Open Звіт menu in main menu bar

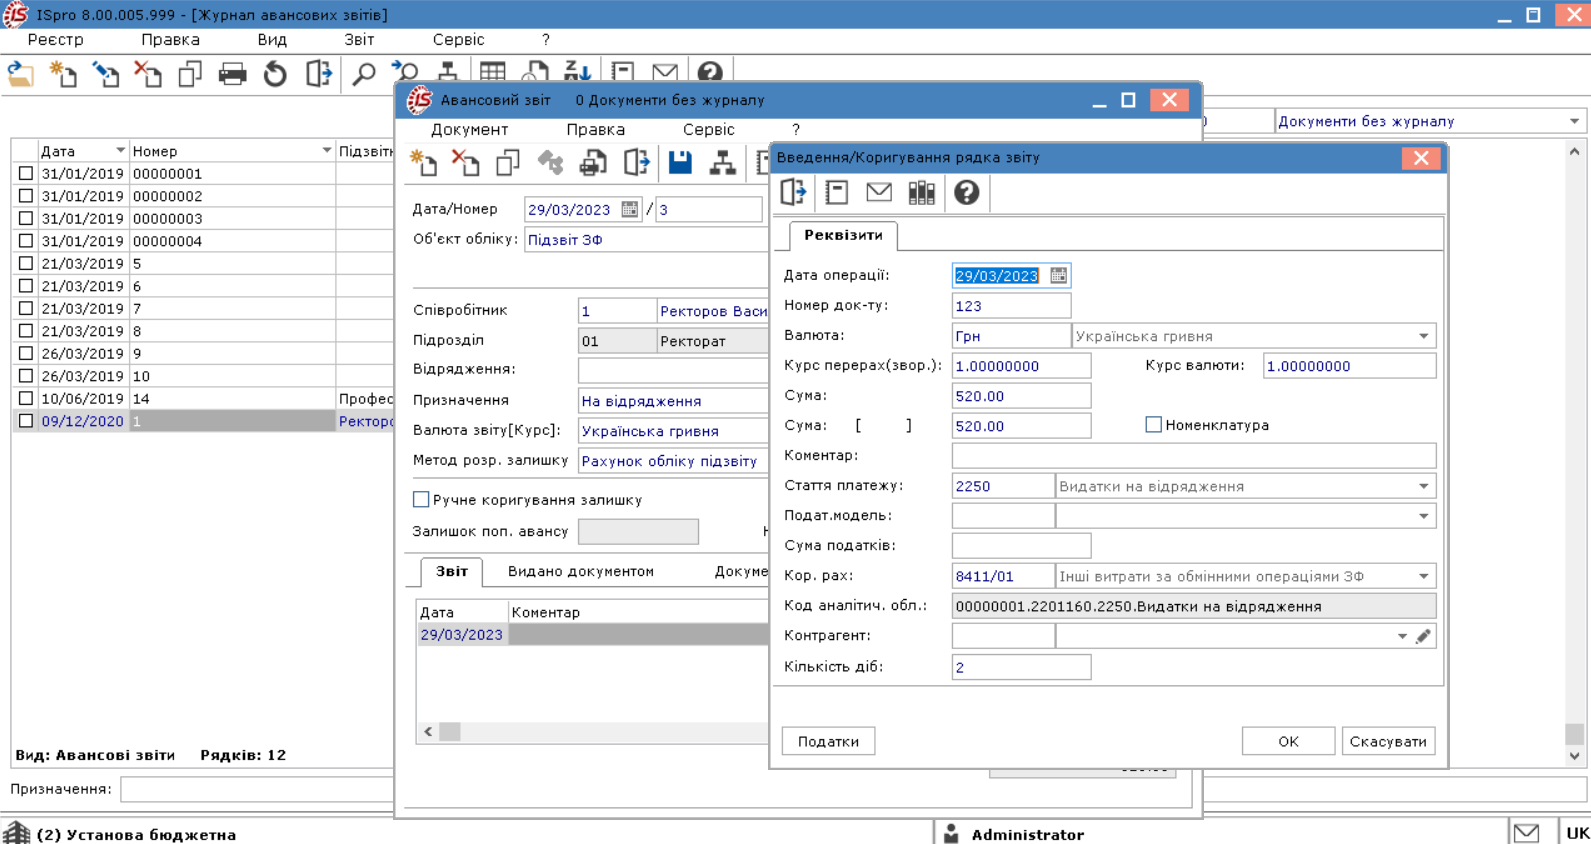tap(359, 39)
